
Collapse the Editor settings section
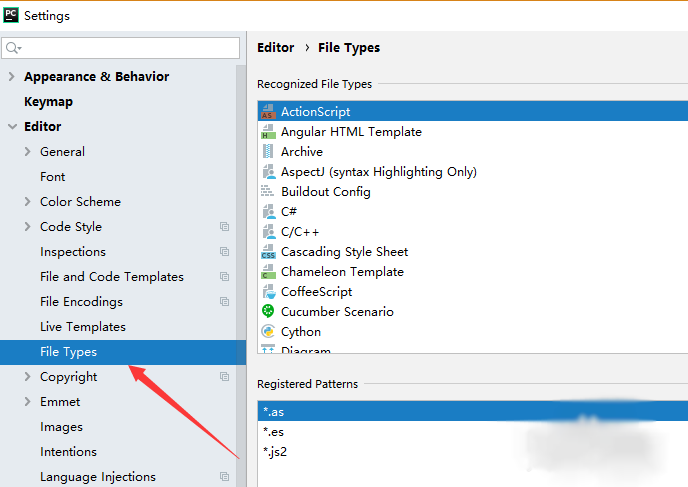coord(11,127)
